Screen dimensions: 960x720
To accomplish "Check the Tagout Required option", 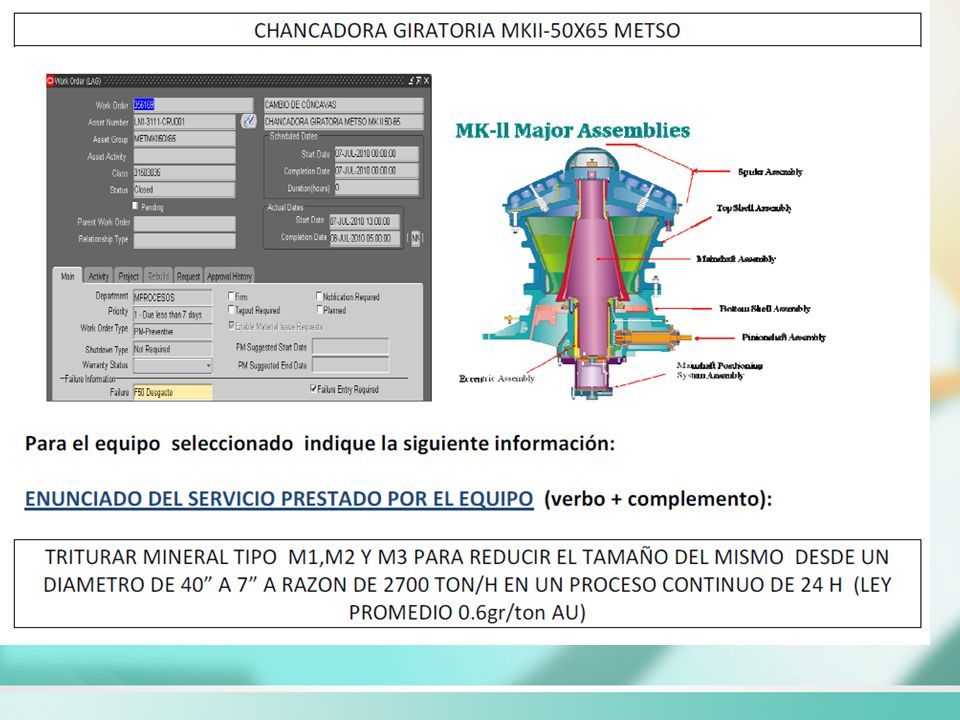I will [231, 310].
